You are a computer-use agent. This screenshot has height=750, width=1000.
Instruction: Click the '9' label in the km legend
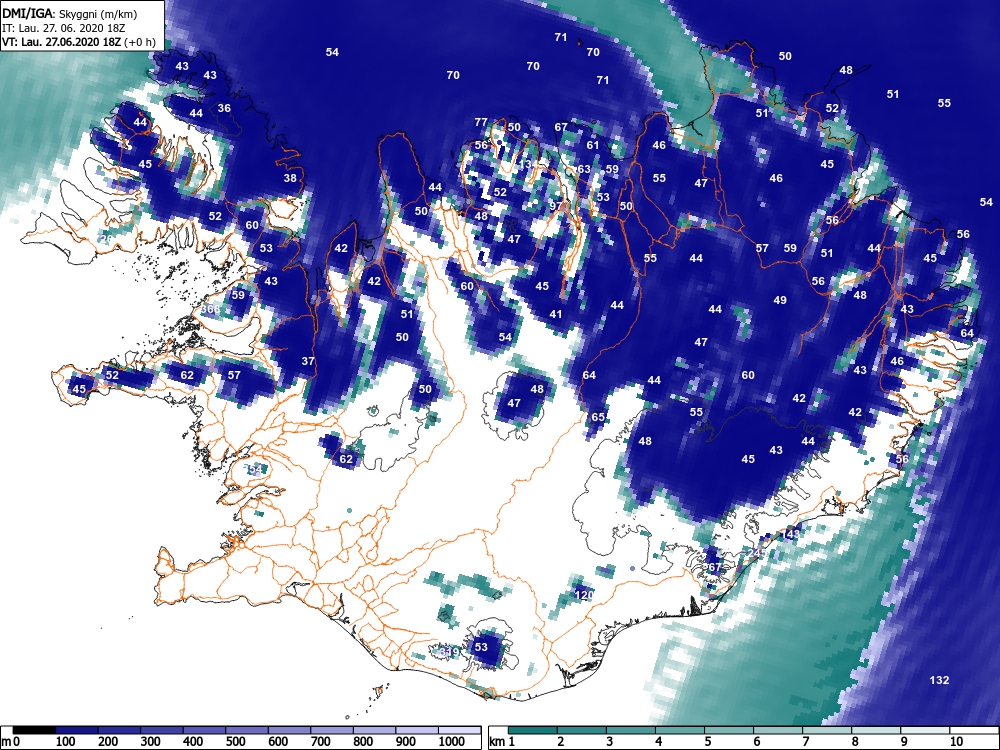point(904,742)
